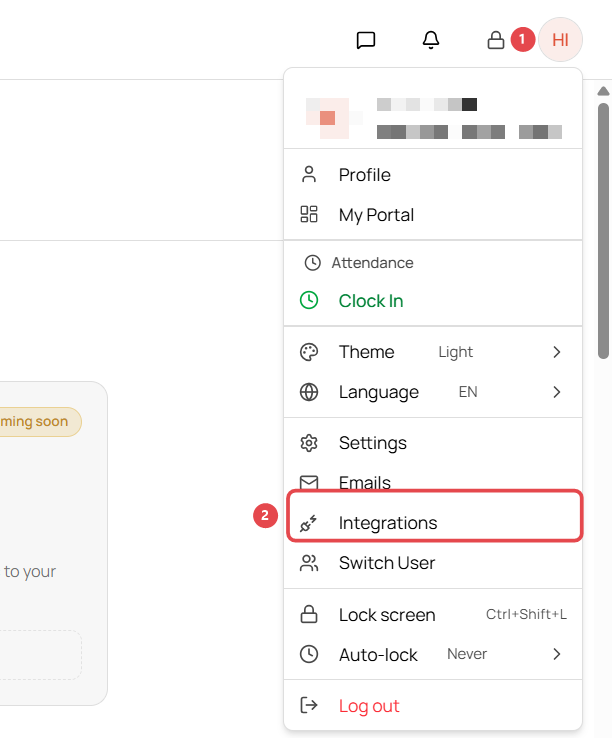
Task: Select Lock screen menu entry
Action: pyautogui.click(x=433, y=615)
